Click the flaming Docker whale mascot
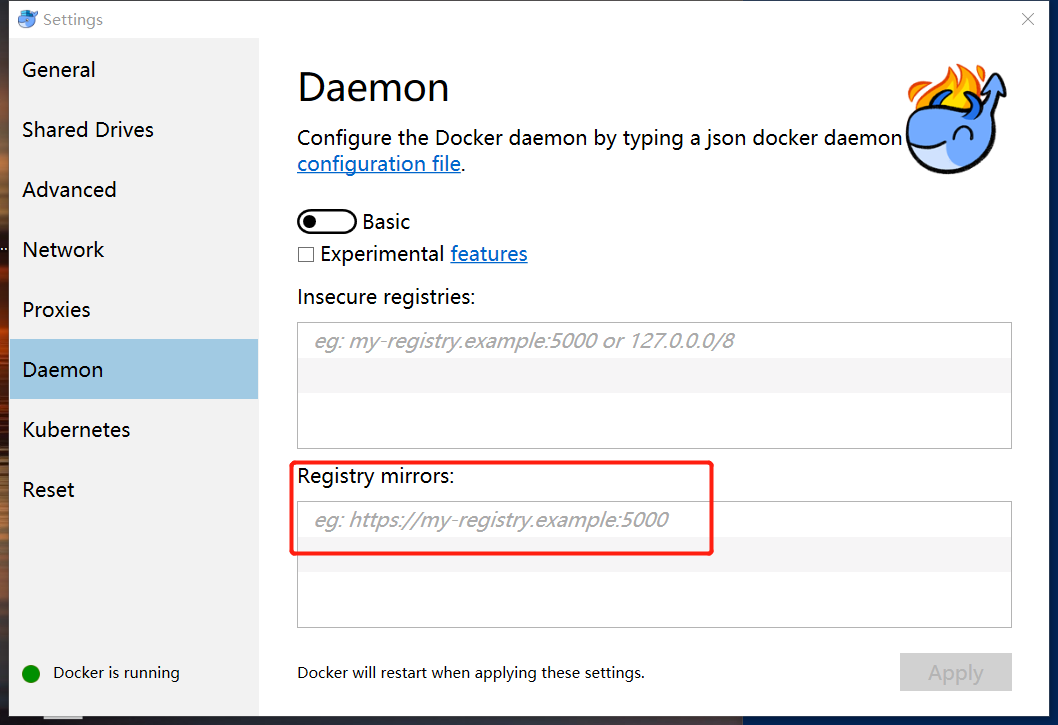Screen dimensions: 1058x725 coord(958,120)
